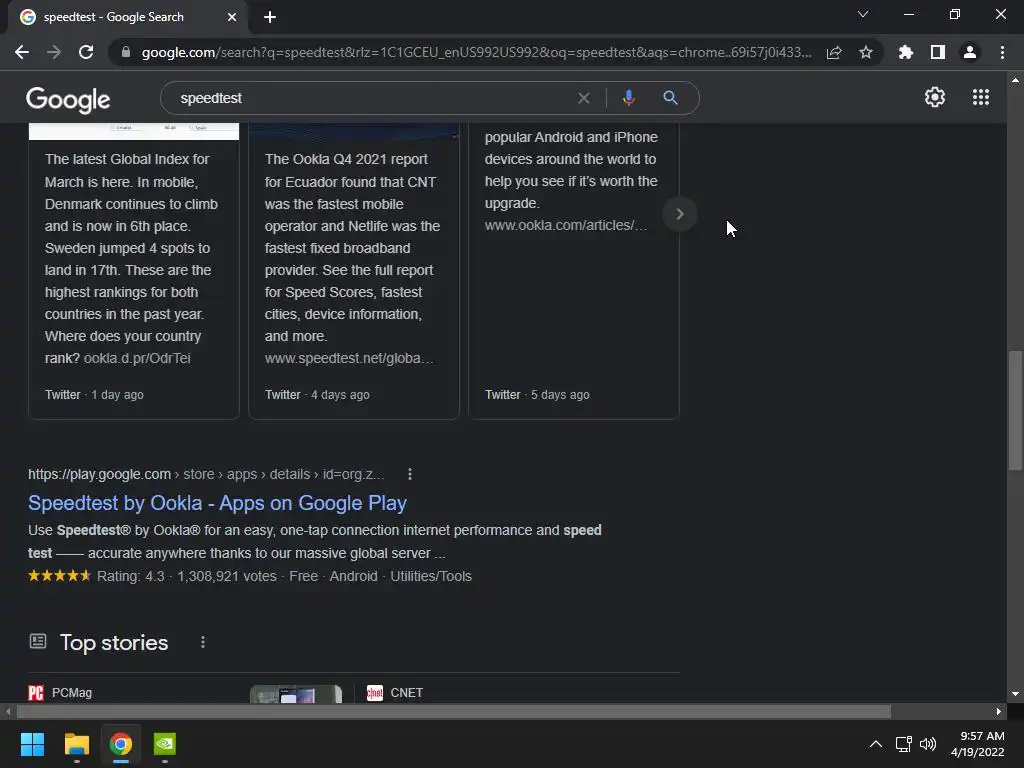
Task: Open the www.speedtest.net/globa... link
Action: pos(349,358)
